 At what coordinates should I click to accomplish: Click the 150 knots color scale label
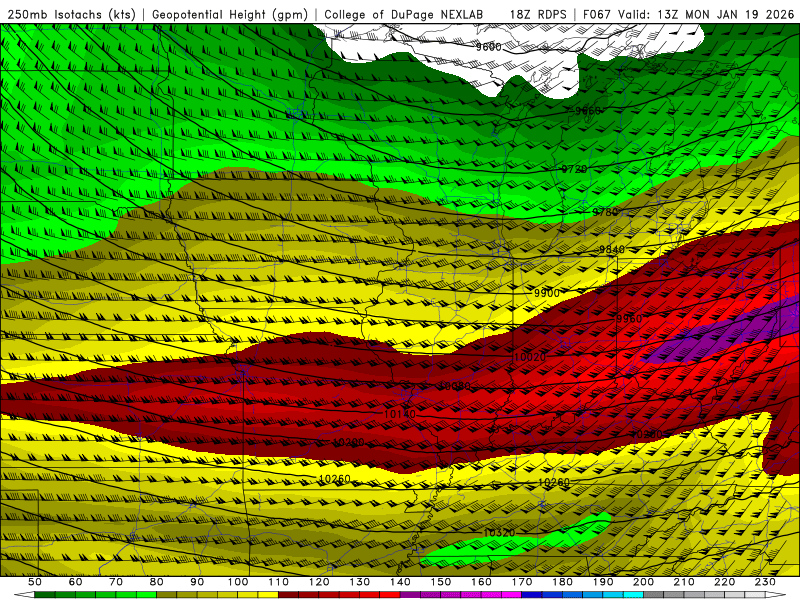coord(440,582)
